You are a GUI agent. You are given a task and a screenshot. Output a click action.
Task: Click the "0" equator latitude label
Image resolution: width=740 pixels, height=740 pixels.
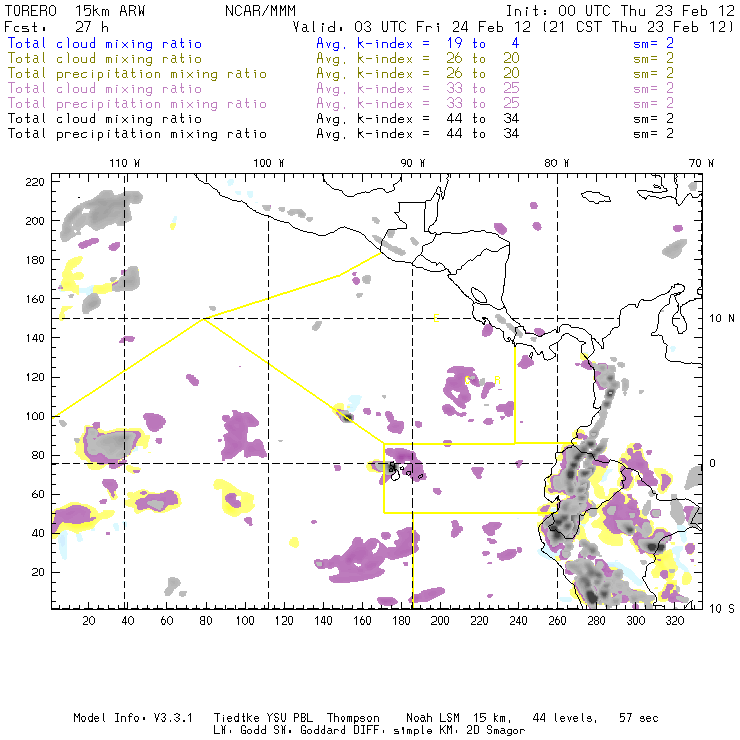pos(713,463)
